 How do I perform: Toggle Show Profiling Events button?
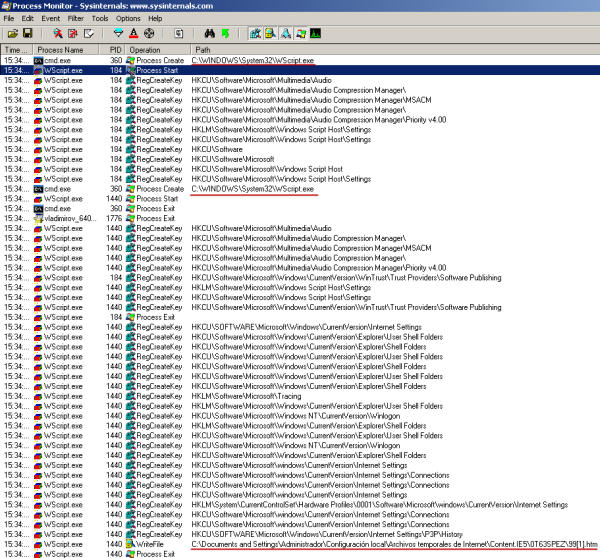coord(316,34)
